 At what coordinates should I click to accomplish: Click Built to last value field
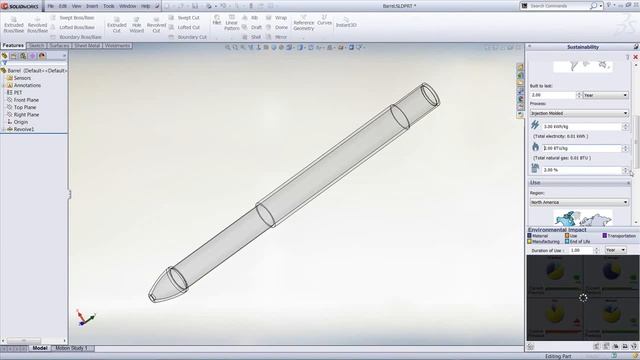click(553, 95)
